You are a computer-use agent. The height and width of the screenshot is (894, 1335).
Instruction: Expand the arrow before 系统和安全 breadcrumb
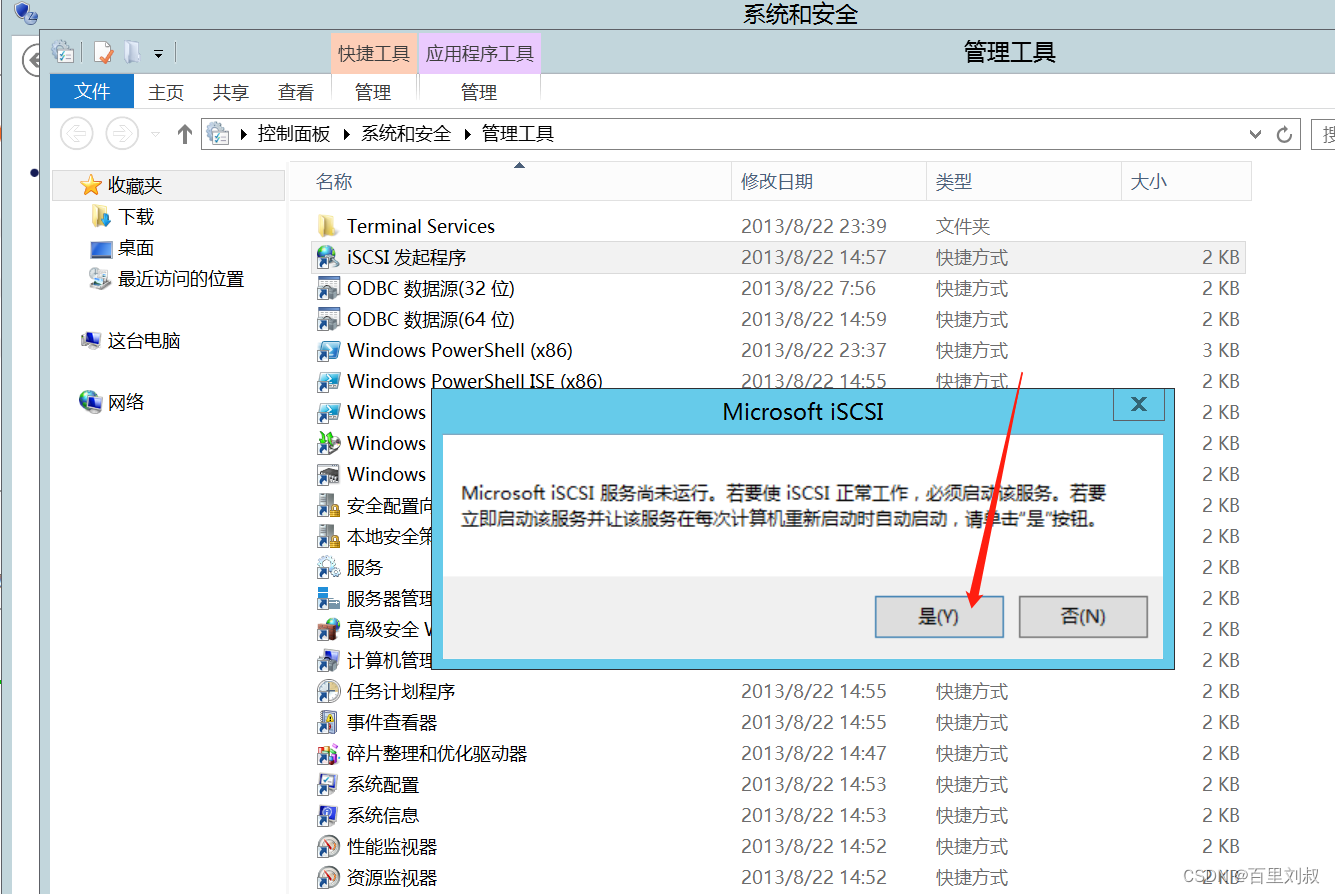click(347, 134)
